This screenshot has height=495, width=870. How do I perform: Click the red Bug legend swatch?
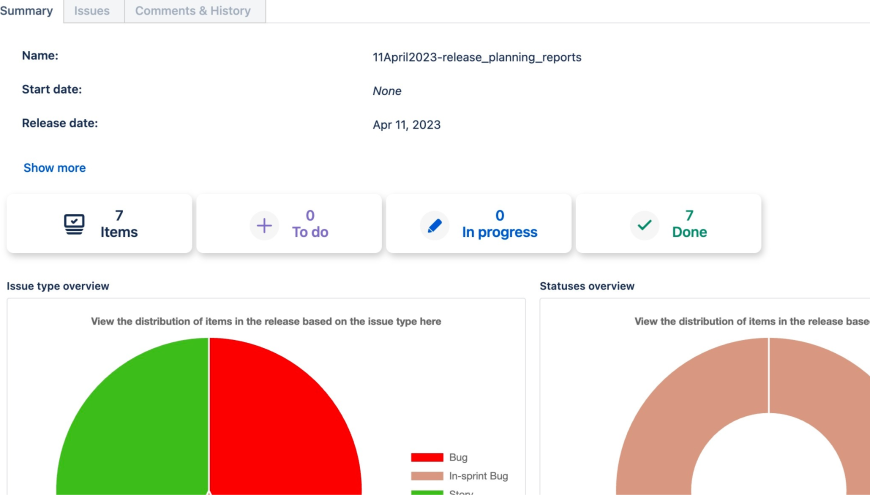[x=427, y=457]
